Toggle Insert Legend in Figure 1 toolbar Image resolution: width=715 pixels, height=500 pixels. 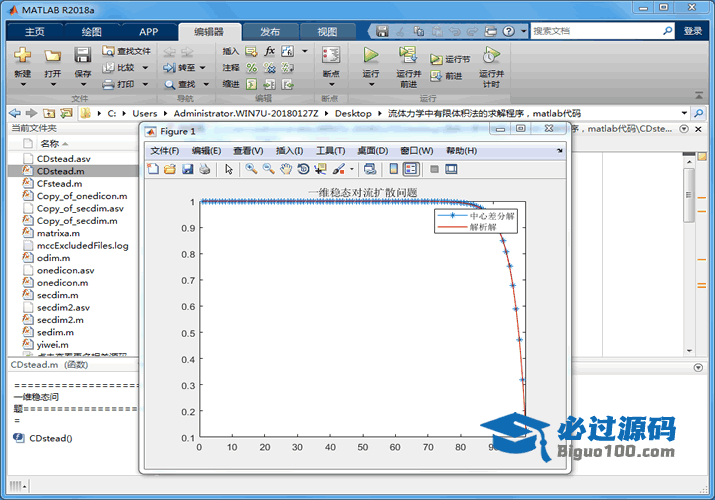(411, 169)
